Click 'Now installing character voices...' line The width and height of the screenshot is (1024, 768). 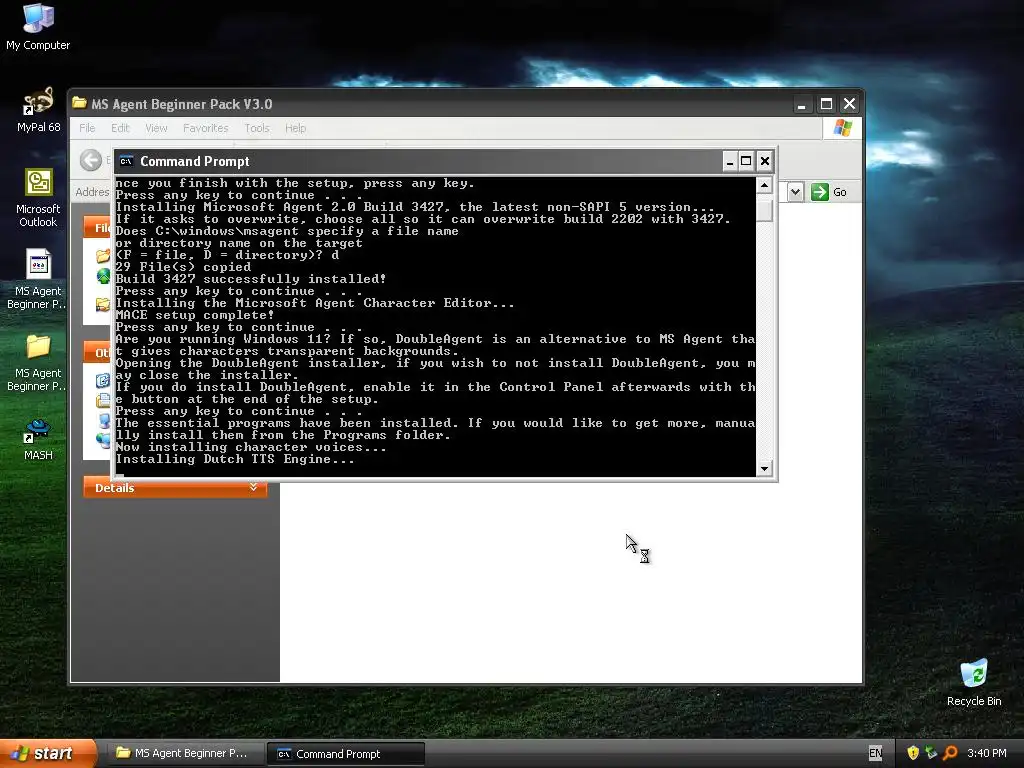click(x=251, y=447)
